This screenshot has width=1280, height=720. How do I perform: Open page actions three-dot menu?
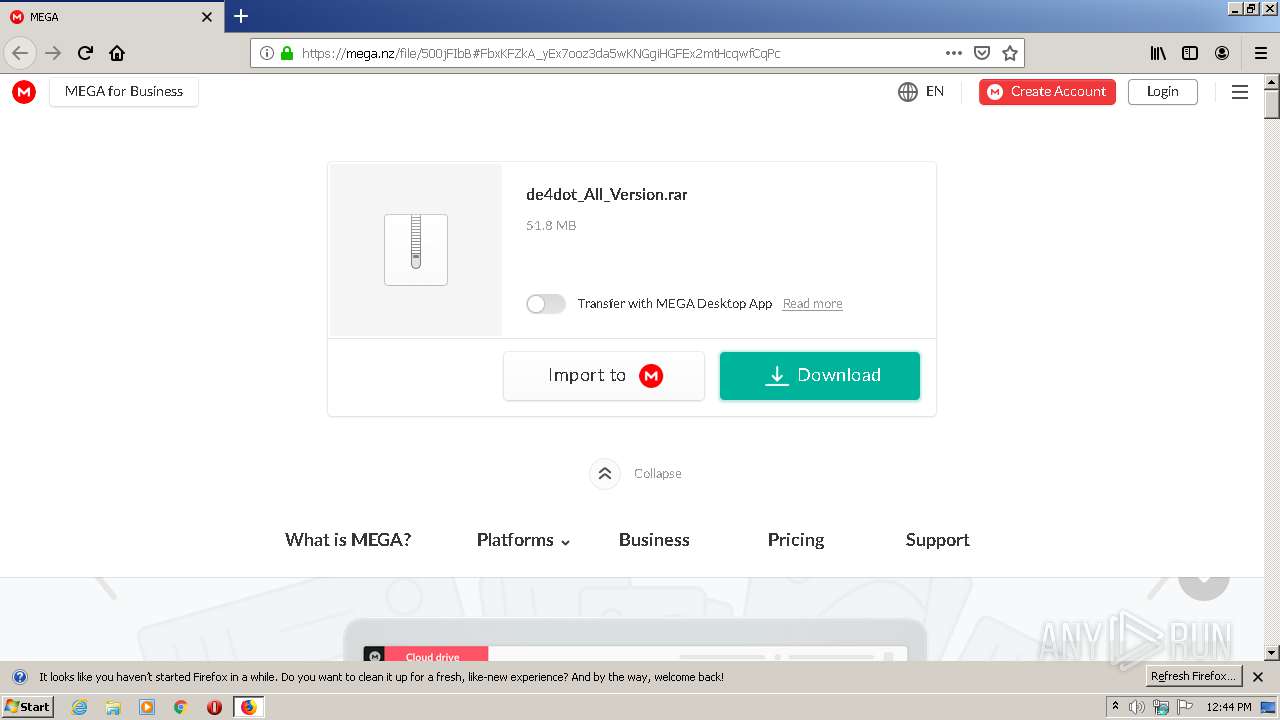[954, 53]
